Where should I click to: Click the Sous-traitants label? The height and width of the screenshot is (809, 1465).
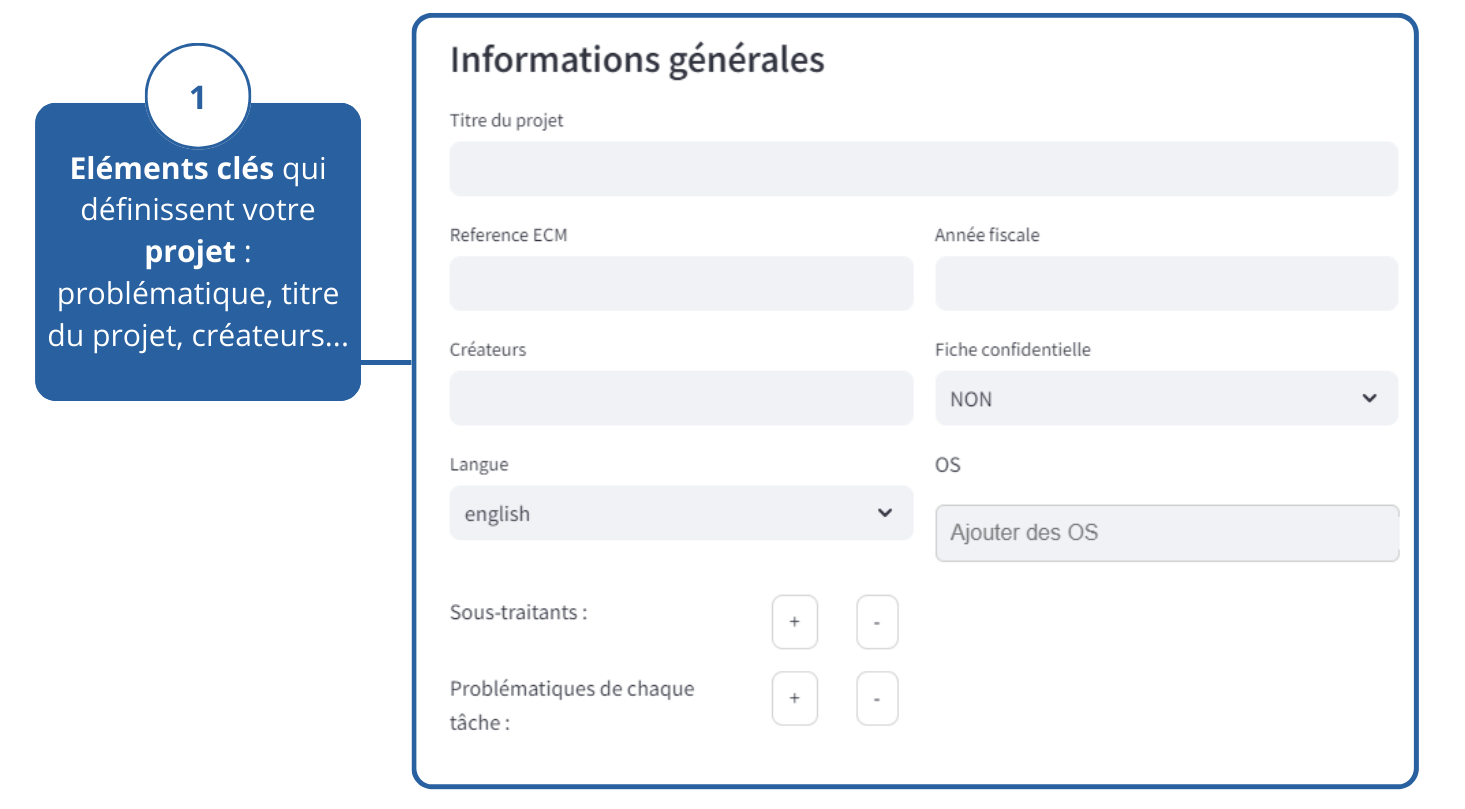click(518, 612)
